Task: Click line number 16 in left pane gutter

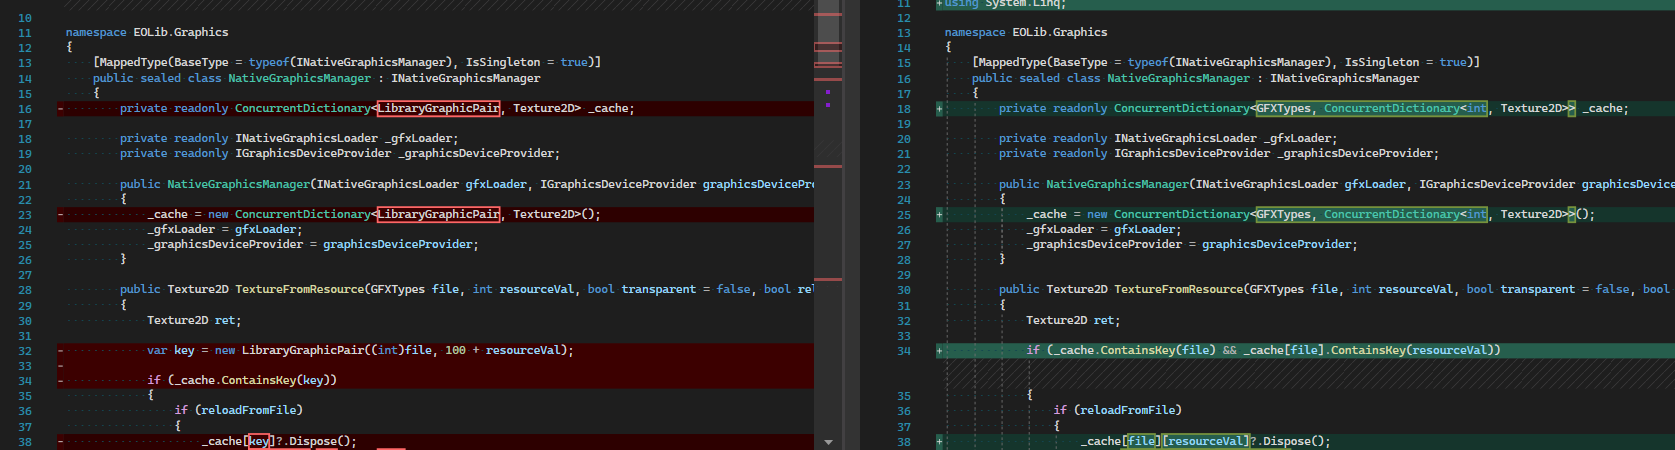Action: coord(25,109)
